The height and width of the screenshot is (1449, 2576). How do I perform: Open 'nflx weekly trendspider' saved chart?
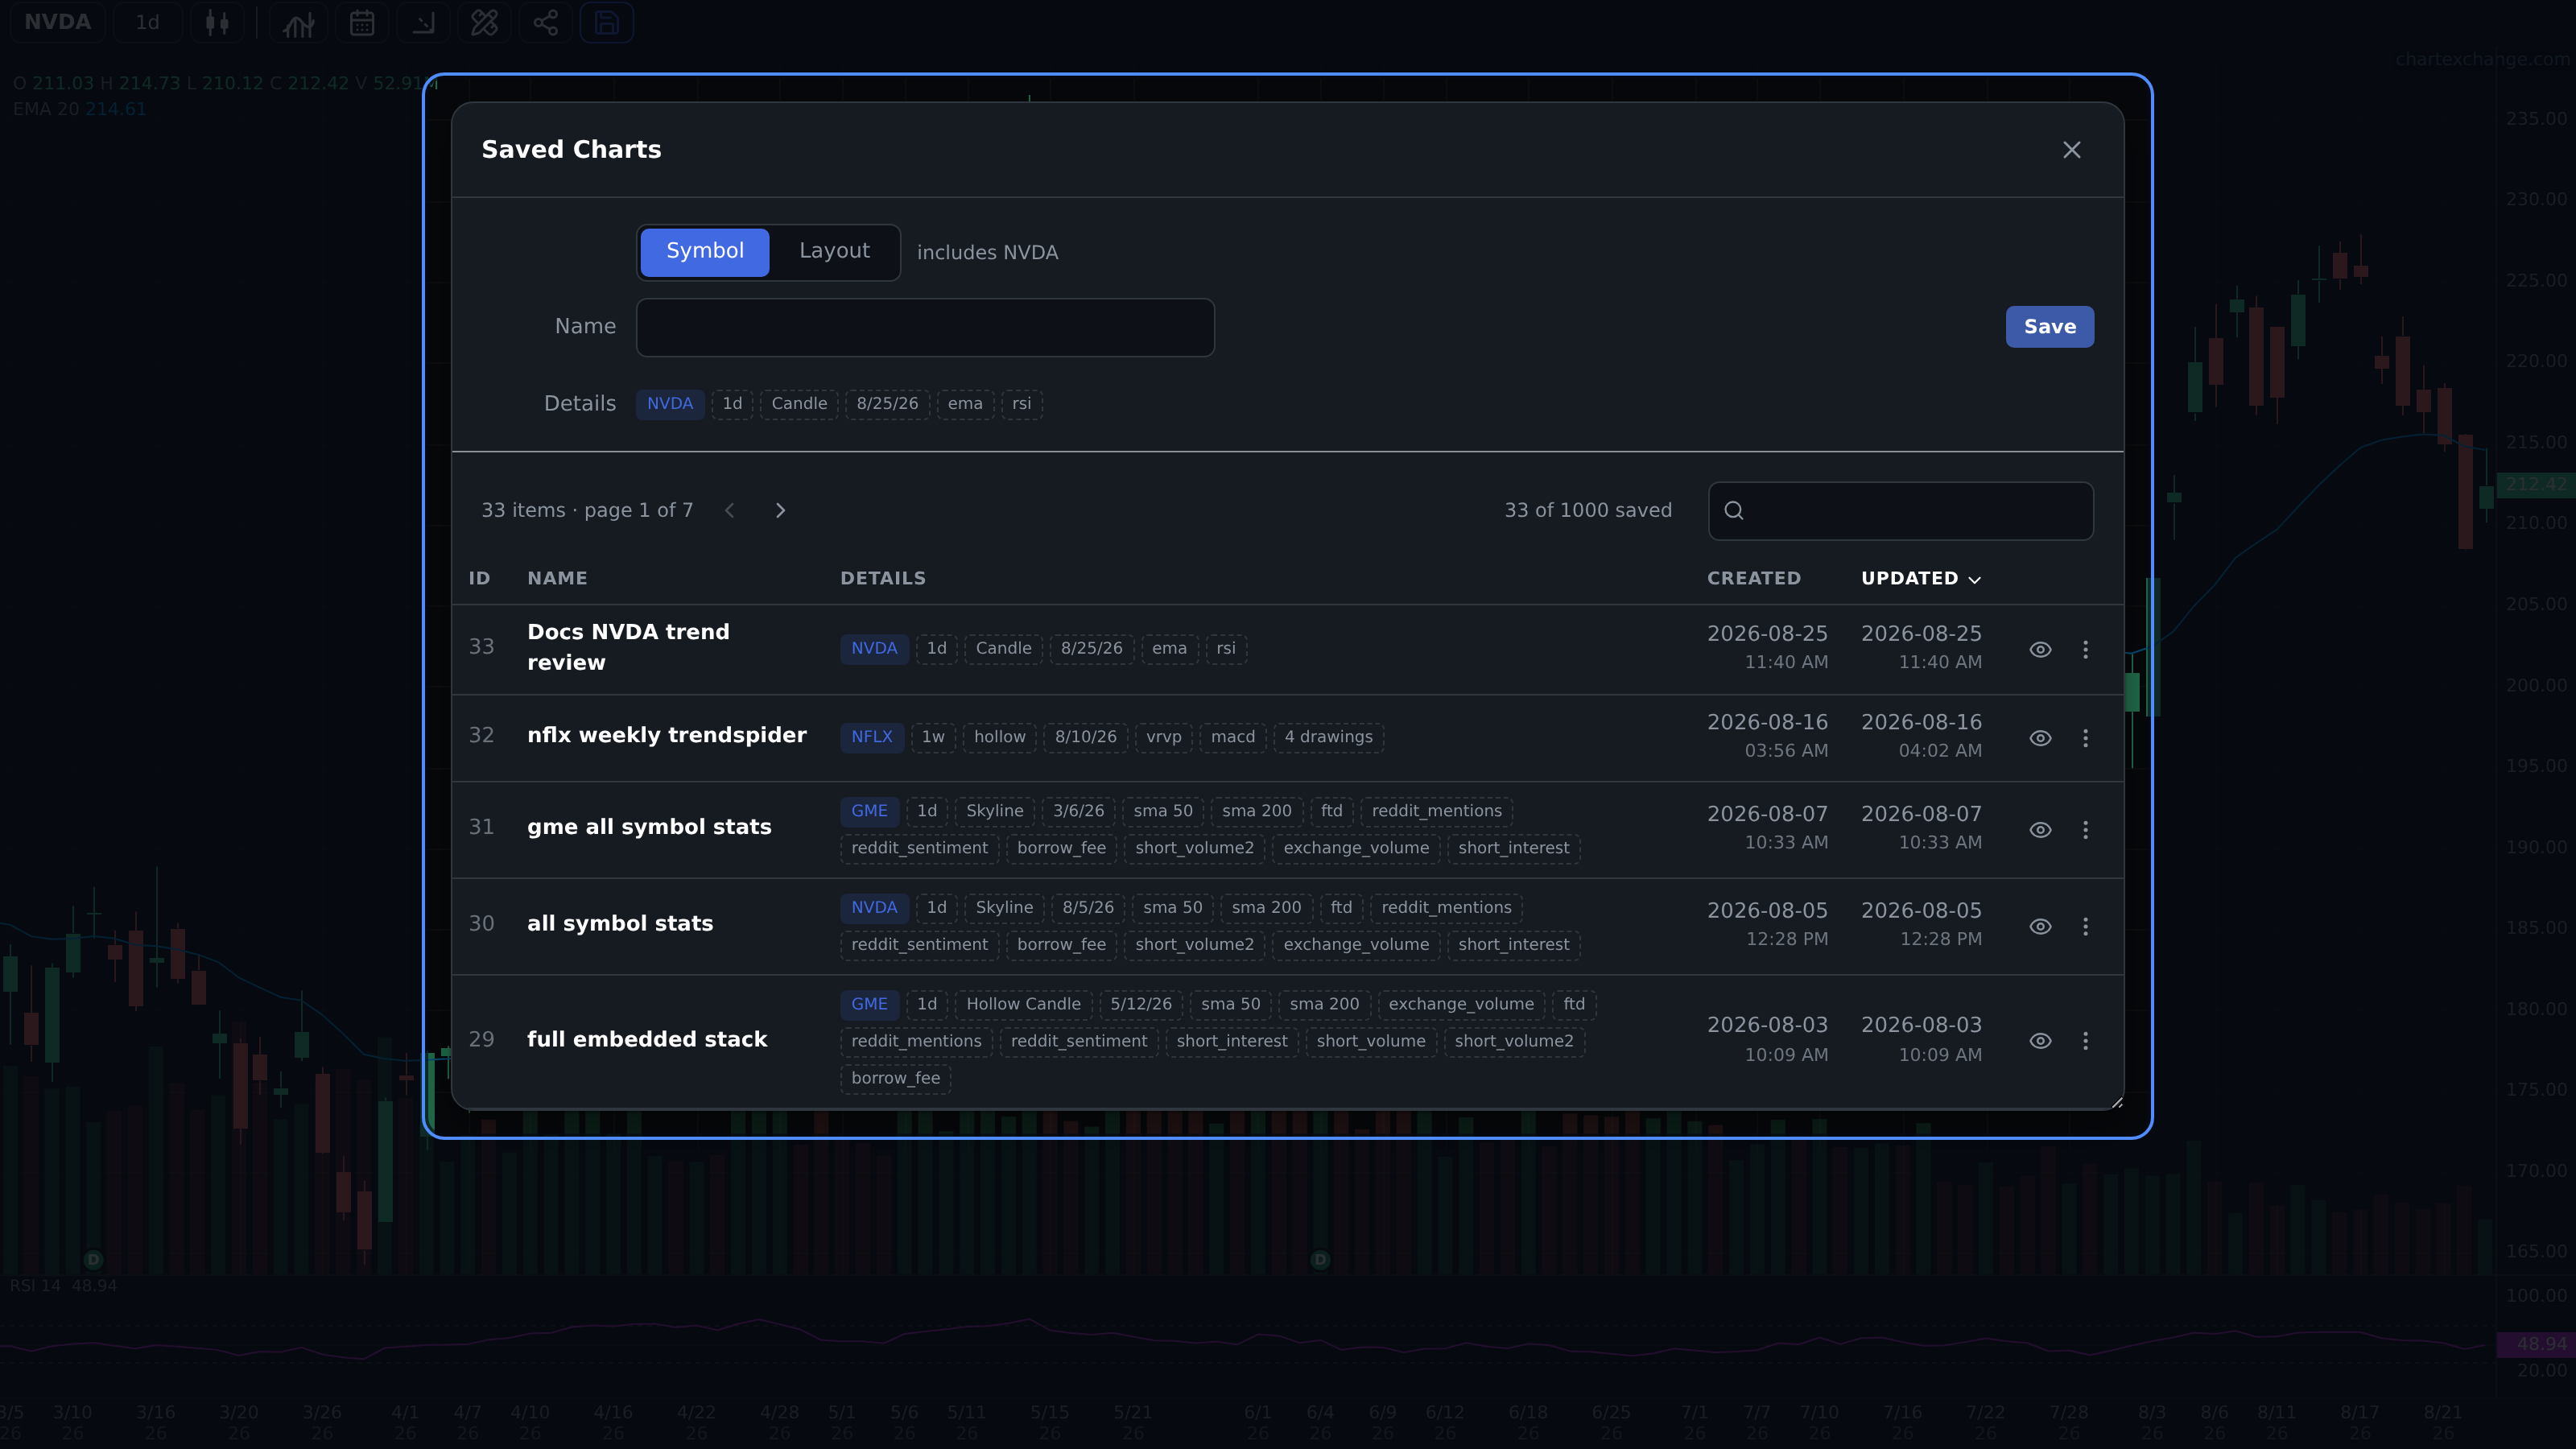[666, 736]
